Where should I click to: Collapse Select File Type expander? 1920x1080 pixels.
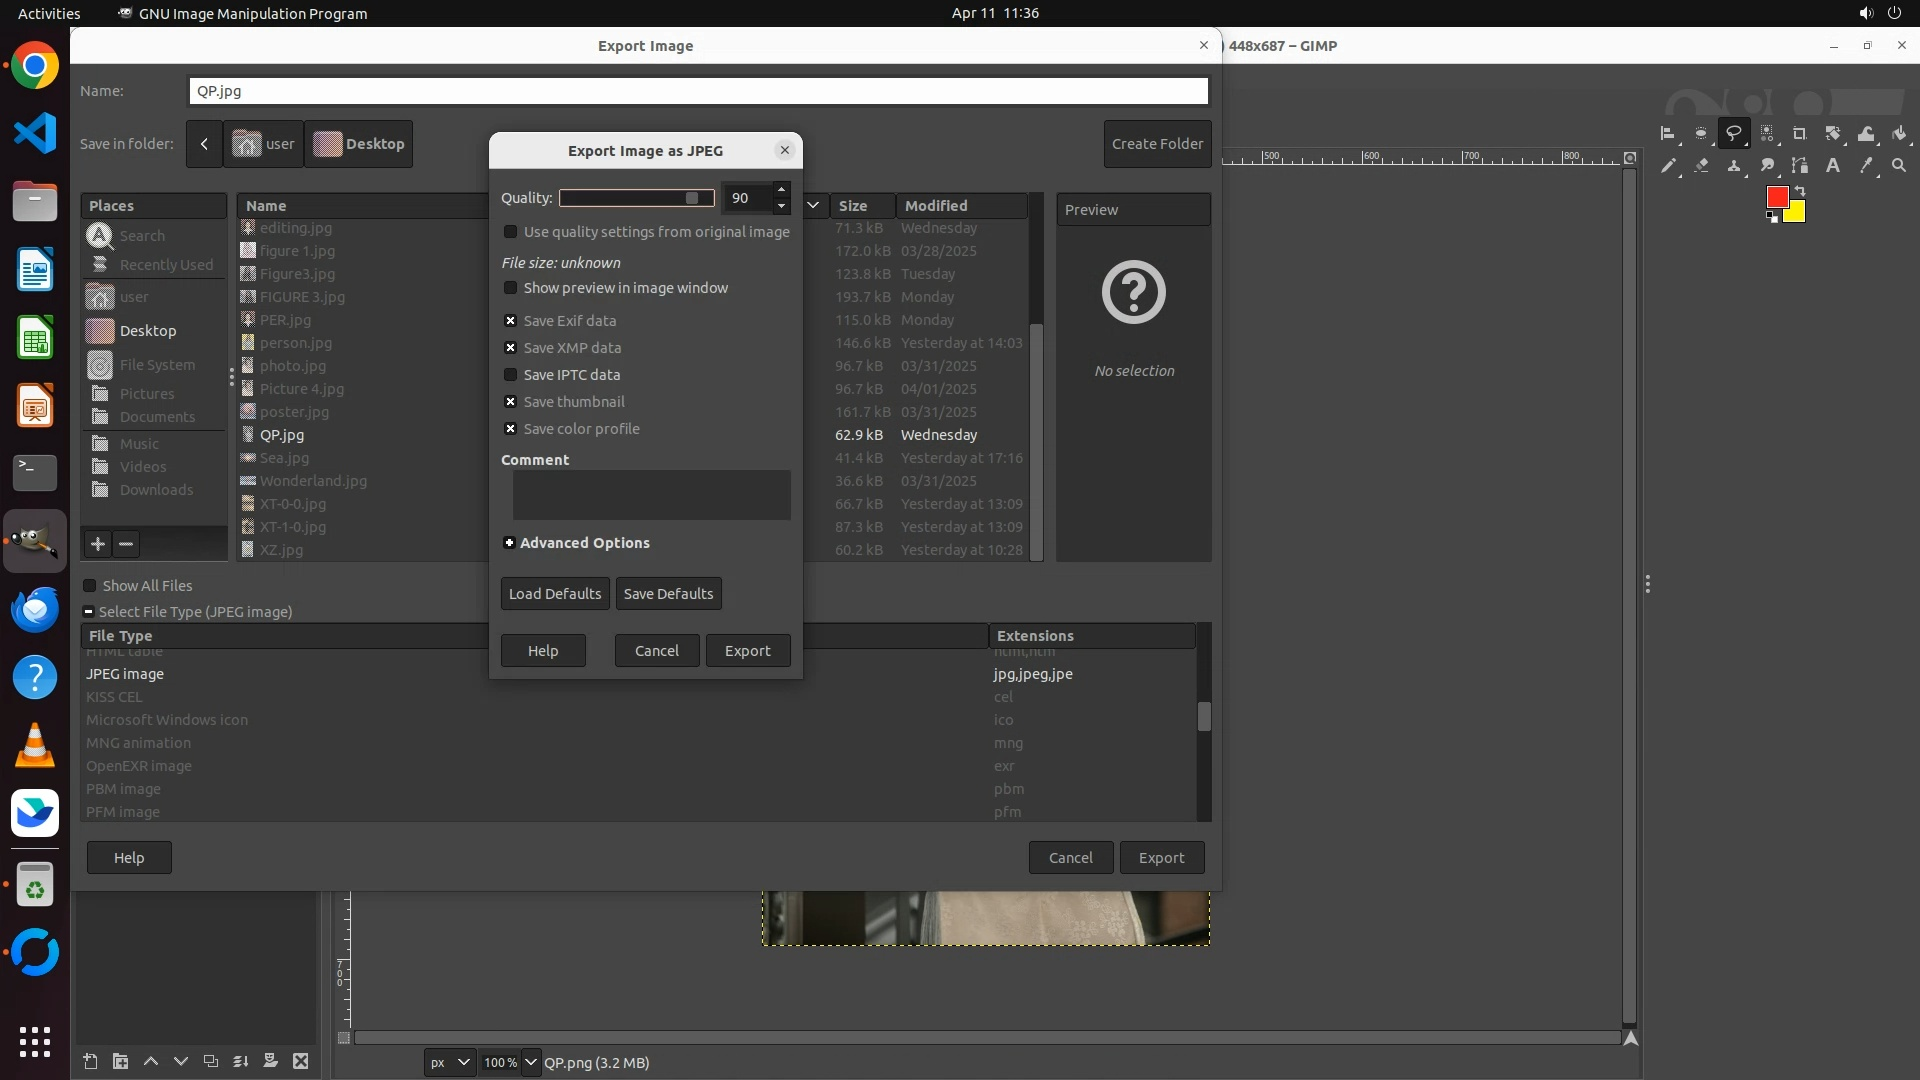coord(89,612)
